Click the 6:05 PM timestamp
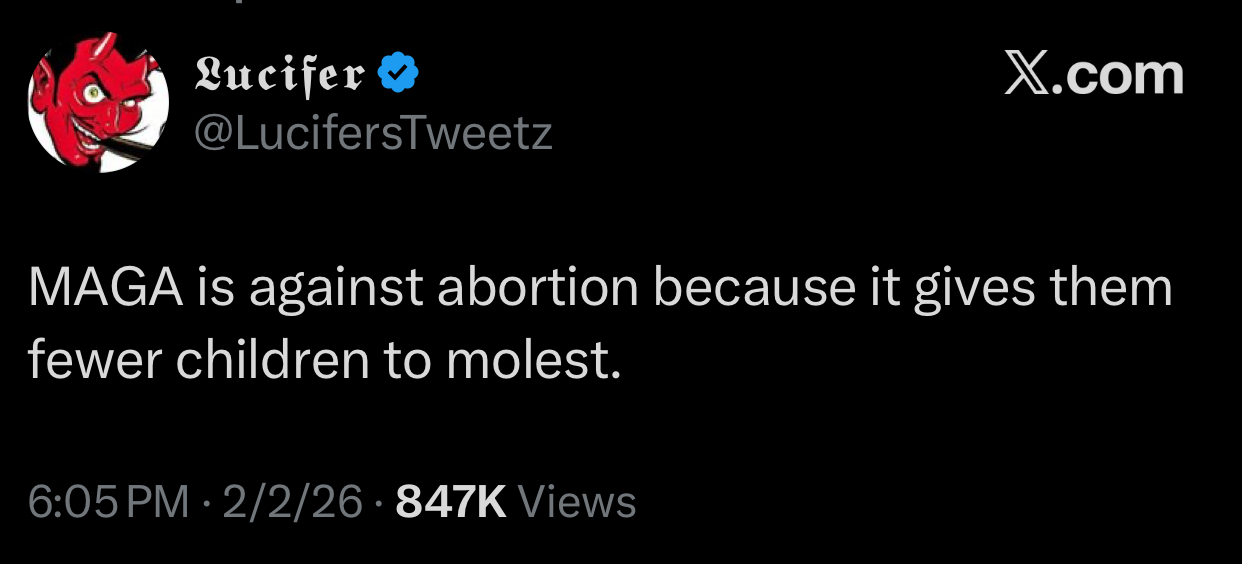The width and height of the screenshot is (1242, 564). 108,501
